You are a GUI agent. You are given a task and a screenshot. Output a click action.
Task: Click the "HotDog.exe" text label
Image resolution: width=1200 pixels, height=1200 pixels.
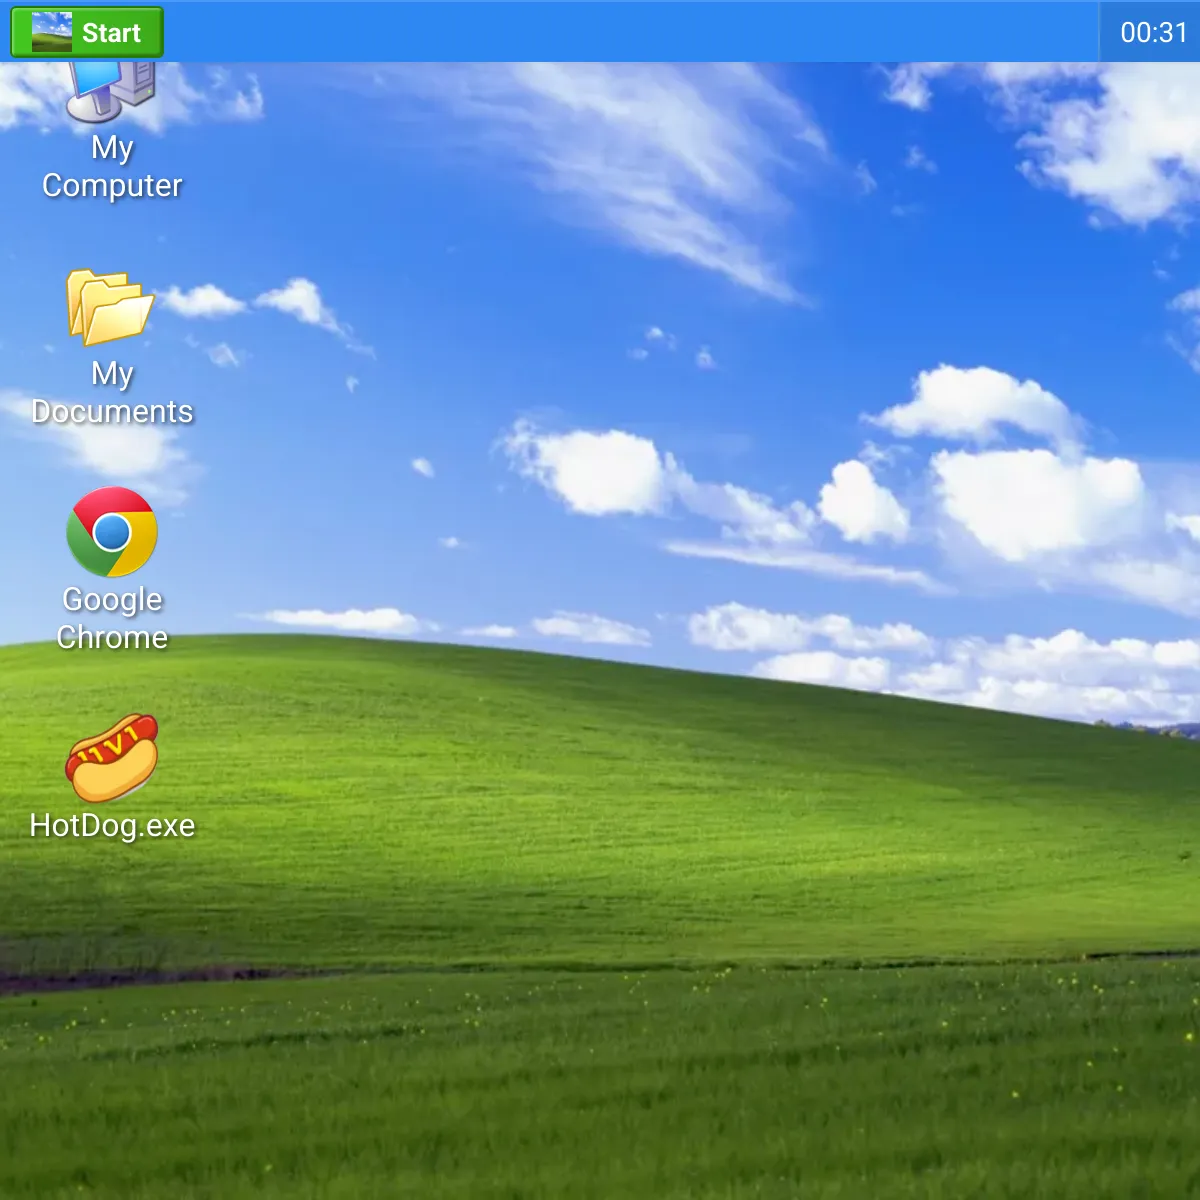click(112, 826)
